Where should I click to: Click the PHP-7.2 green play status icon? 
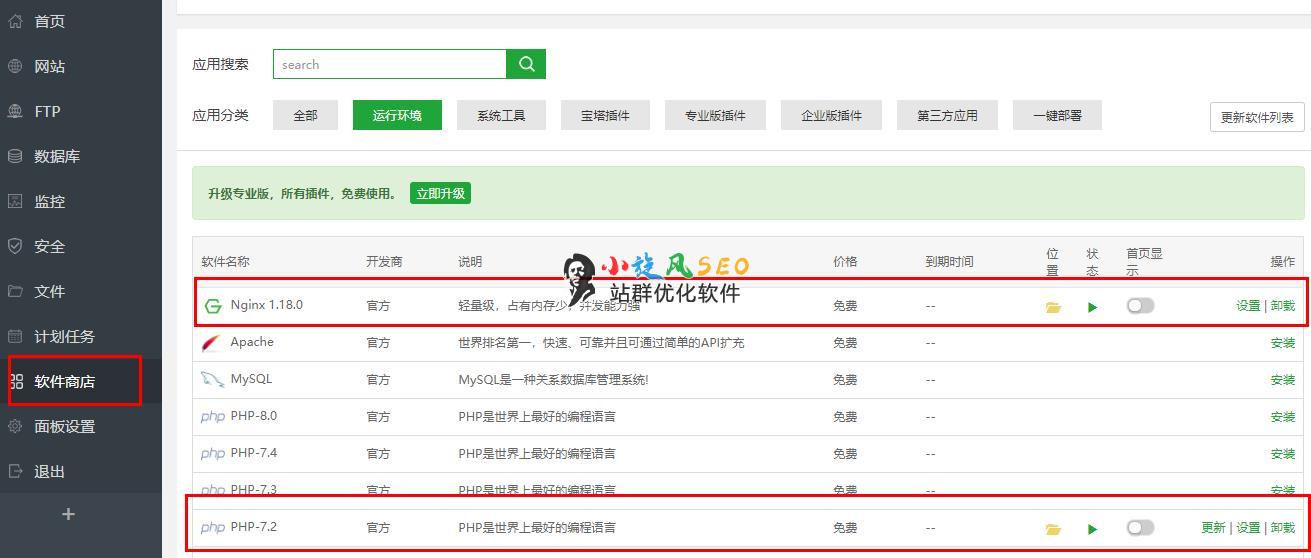point(1092,529)
